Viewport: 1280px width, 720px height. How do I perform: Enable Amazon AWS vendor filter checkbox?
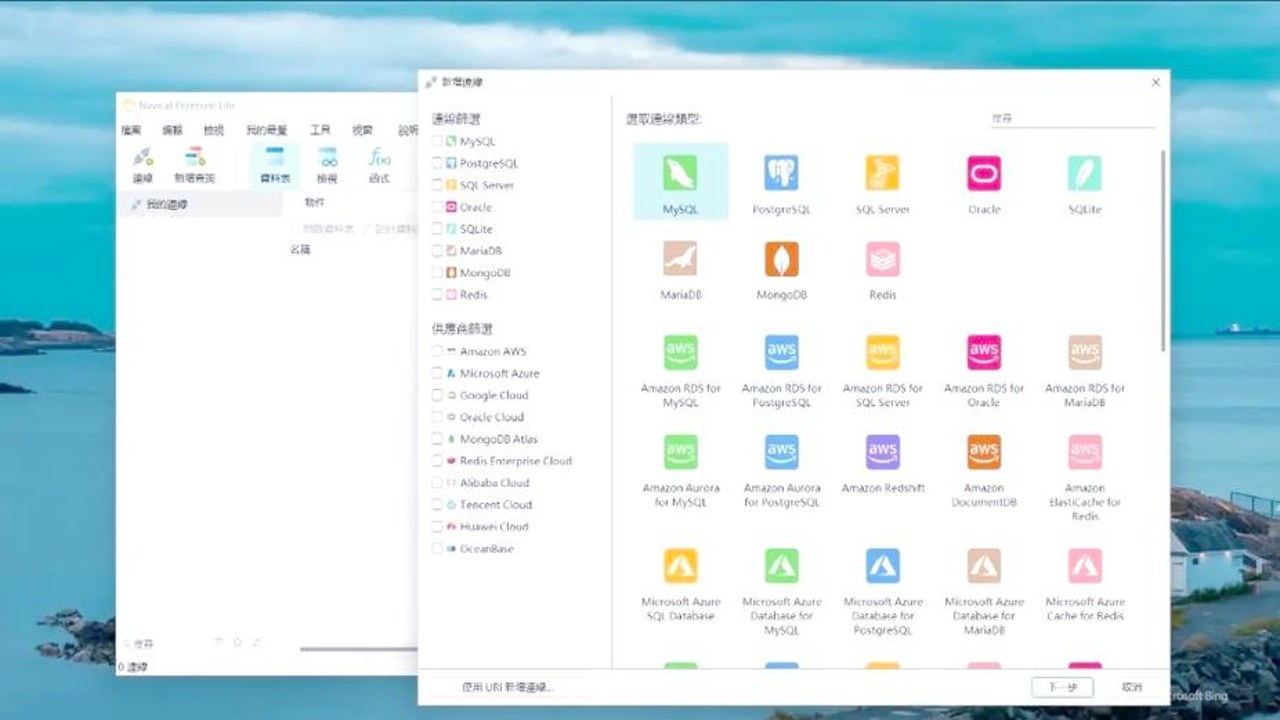tap(437, 352)
